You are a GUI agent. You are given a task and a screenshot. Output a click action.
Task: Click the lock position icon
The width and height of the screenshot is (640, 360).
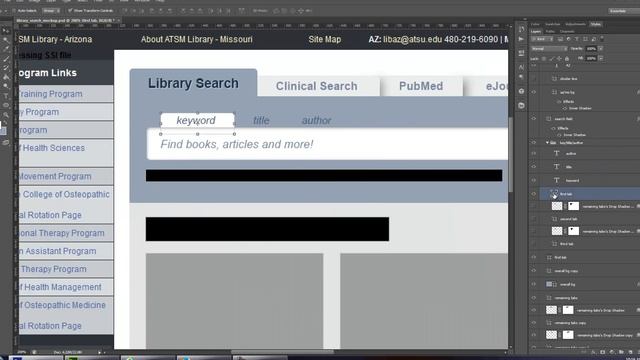(559, 58)
